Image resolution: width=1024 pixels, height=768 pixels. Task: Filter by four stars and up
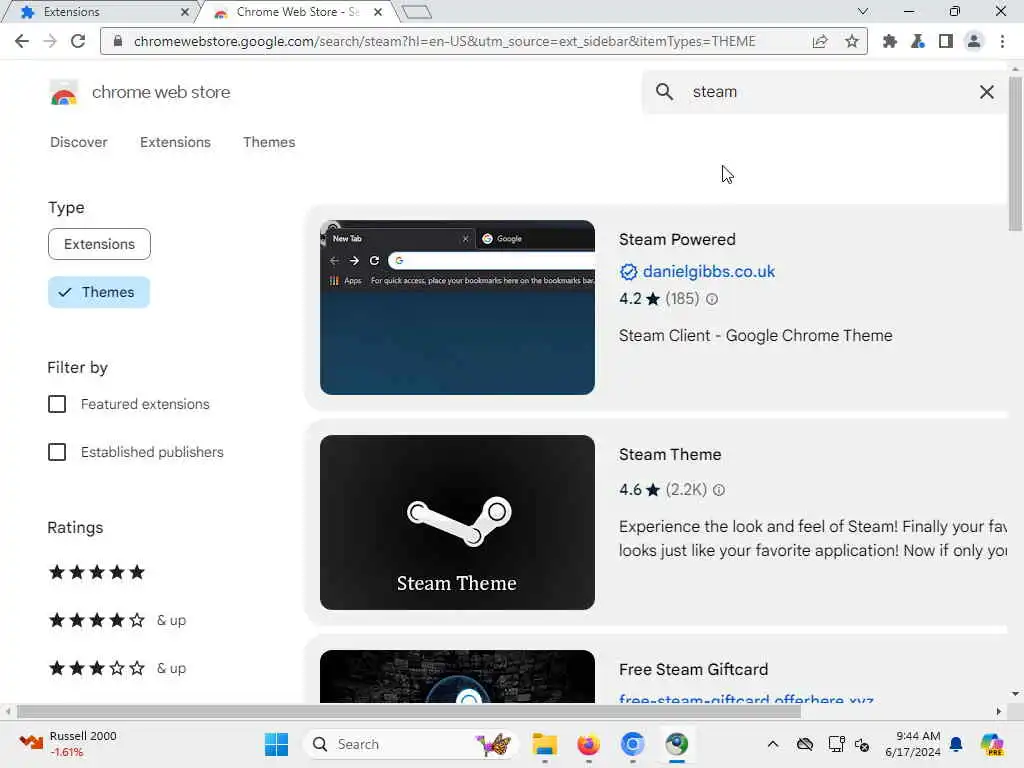click(x=118, y=620)
